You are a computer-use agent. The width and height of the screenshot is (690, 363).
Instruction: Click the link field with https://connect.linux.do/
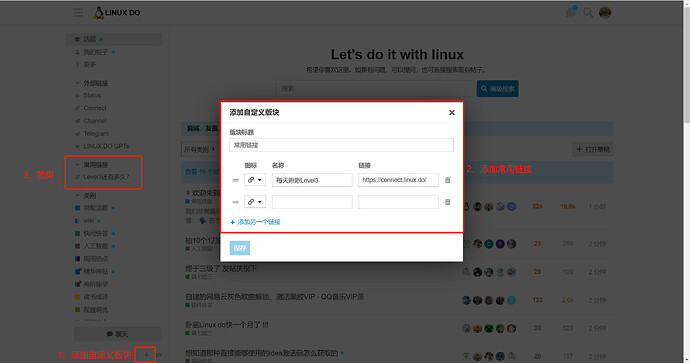[398, 180]
